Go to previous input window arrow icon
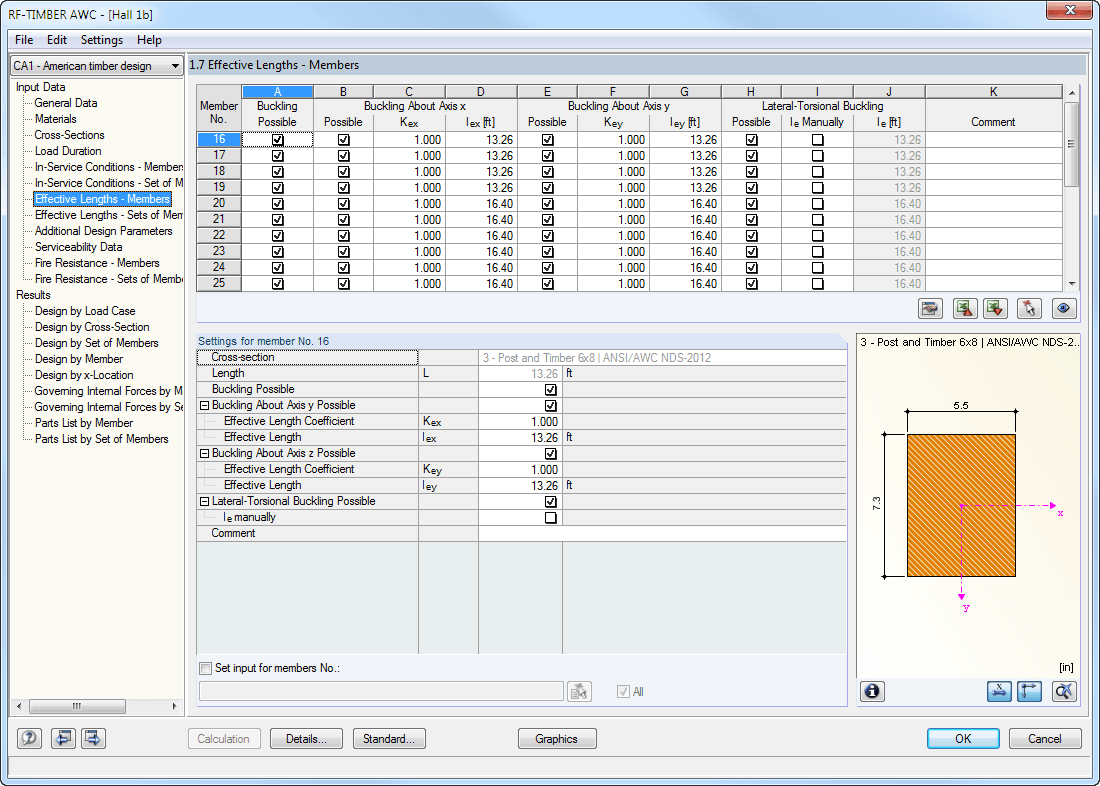 (63, 738)
